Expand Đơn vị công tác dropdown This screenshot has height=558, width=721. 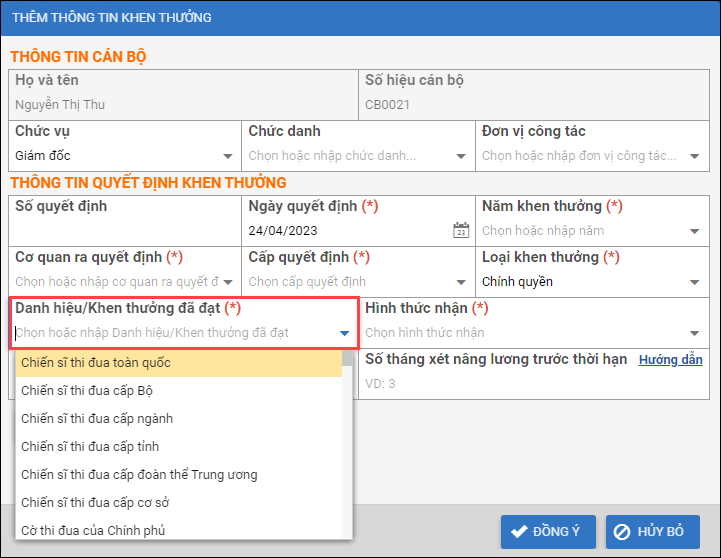694,156
